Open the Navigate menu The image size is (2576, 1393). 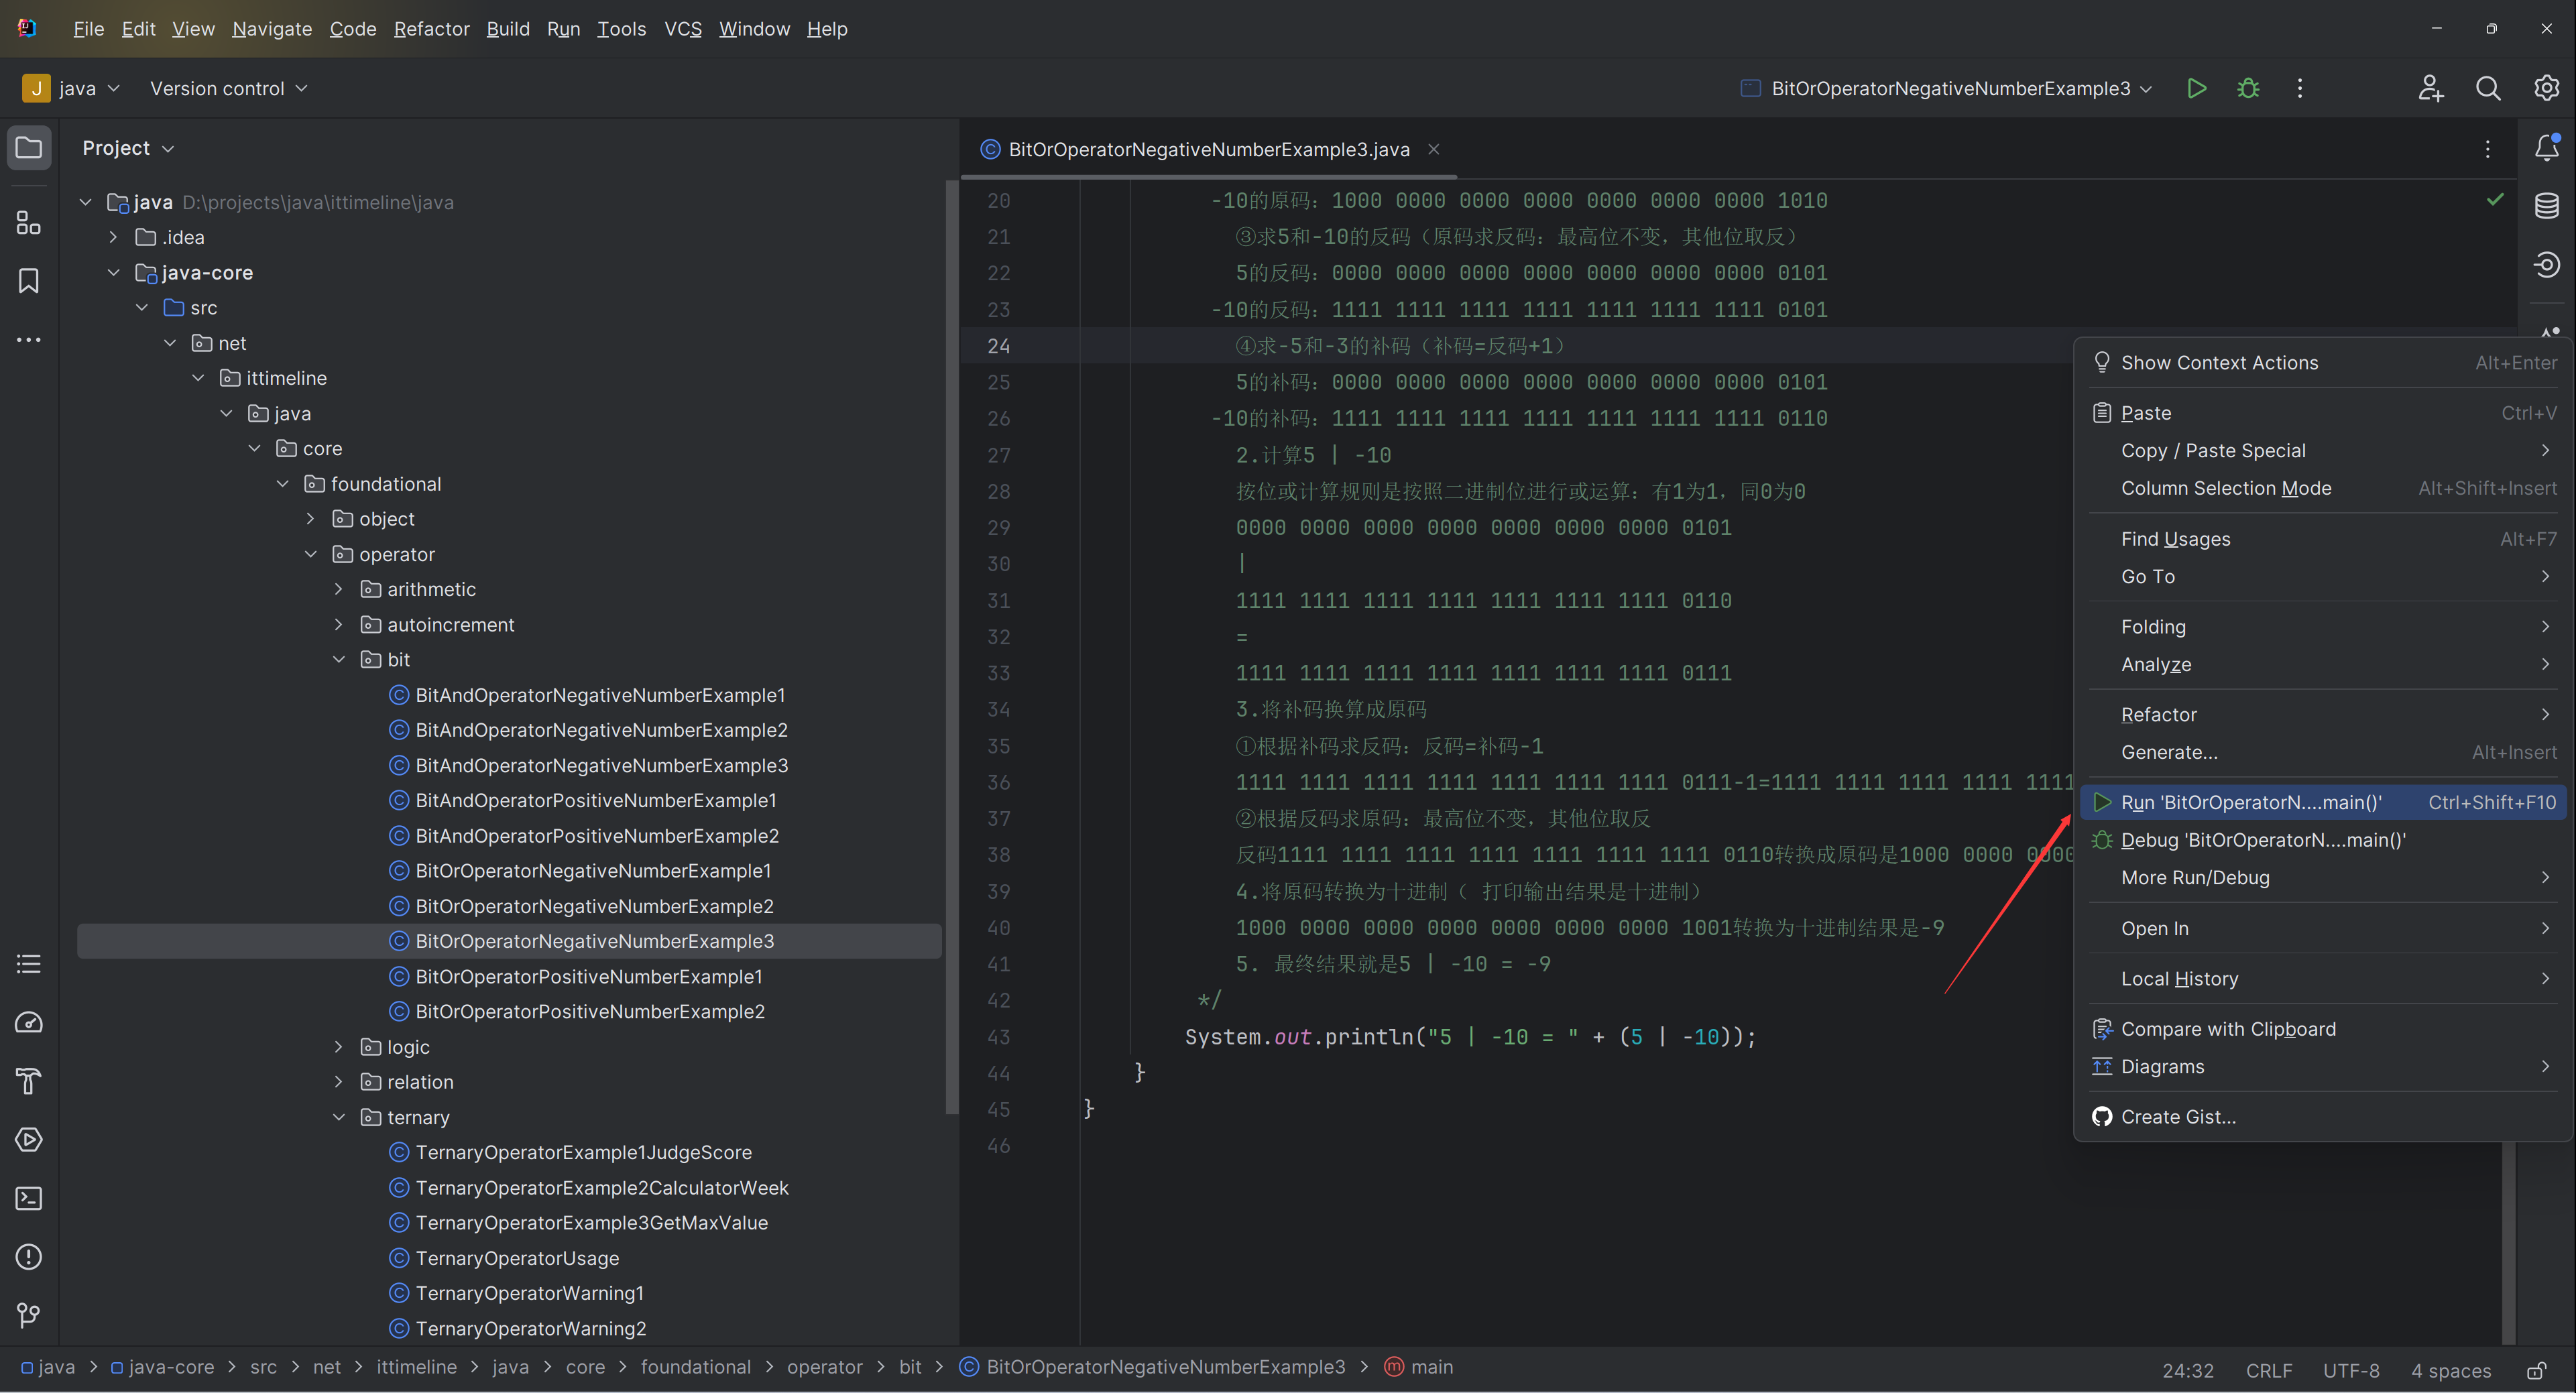(272, 29)
